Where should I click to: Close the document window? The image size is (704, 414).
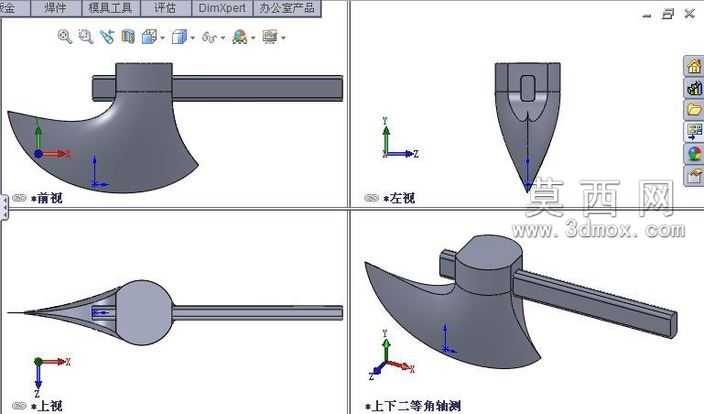690,14
